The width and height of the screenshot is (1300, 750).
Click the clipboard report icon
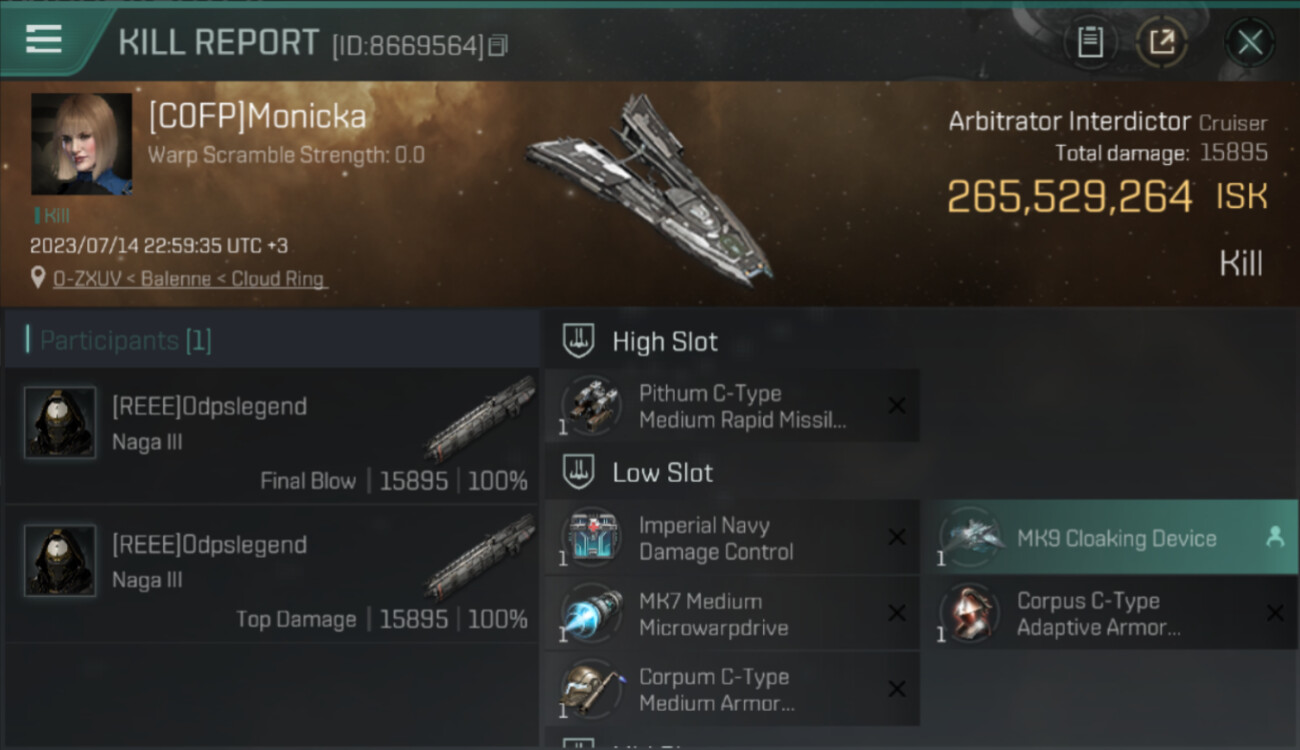point(1090,42)
